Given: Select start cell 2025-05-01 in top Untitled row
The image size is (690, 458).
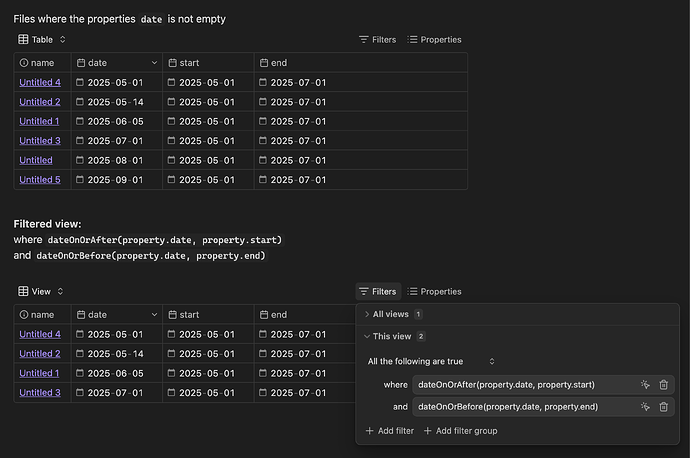Looking at the screenshot, I should click(208, 160).
